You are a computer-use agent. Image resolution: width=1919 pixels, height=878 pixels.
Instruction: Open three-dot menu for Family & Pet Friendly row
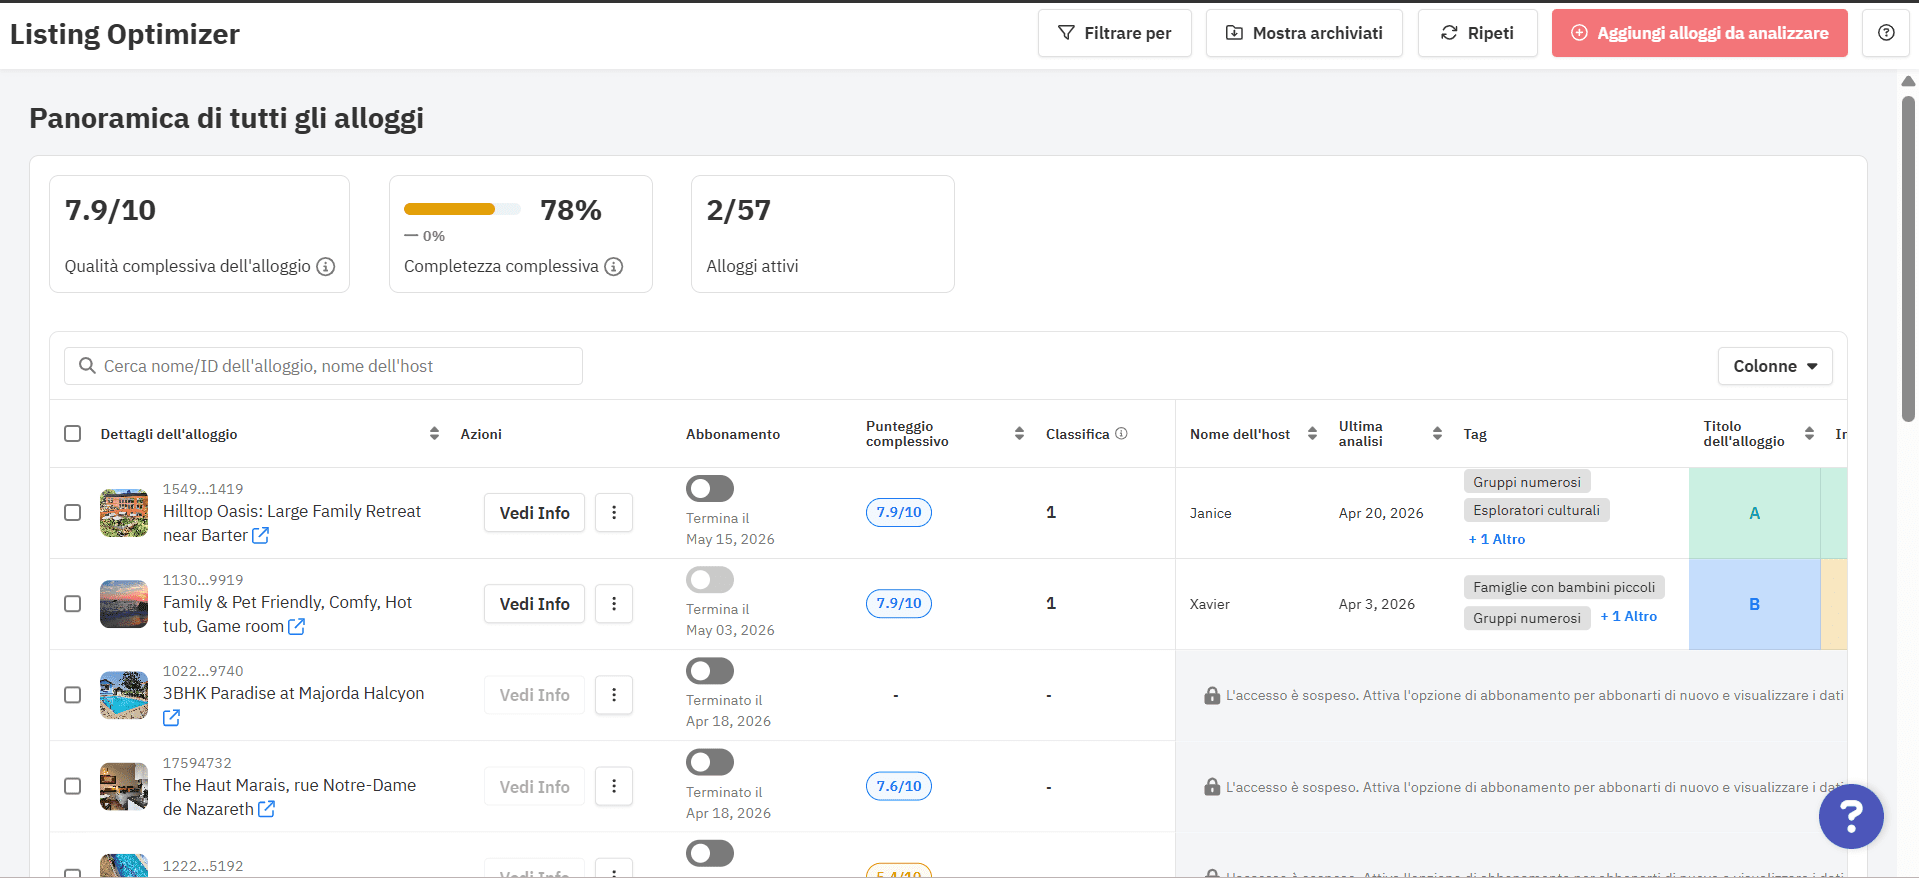pyautogui.click(x=614, y=603)
